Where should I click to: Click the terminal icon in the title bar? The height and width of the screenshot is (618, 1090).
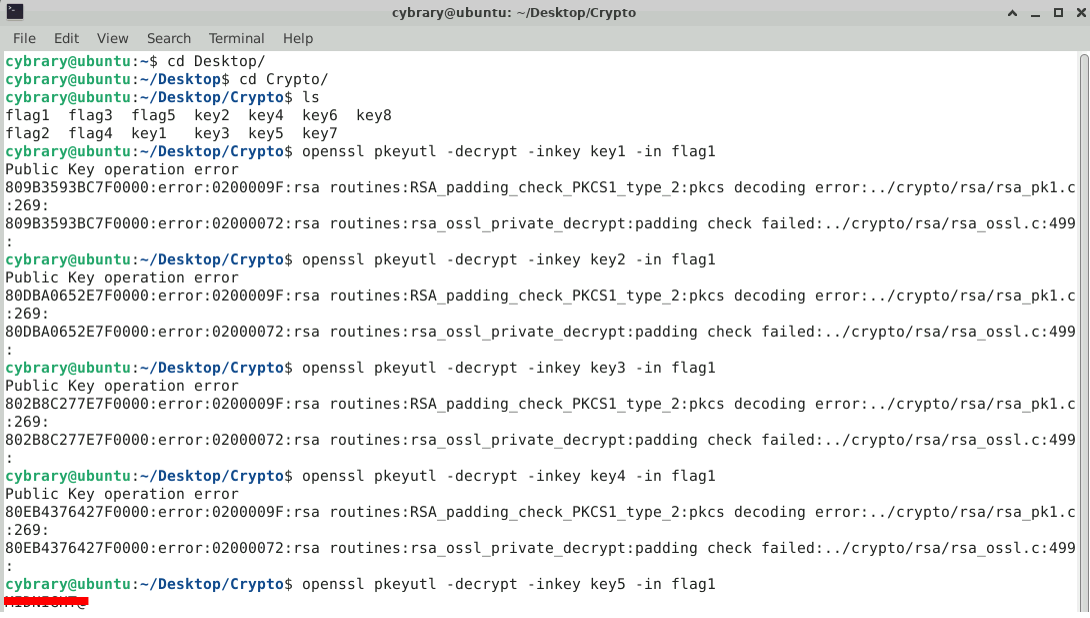coord(12,13)
